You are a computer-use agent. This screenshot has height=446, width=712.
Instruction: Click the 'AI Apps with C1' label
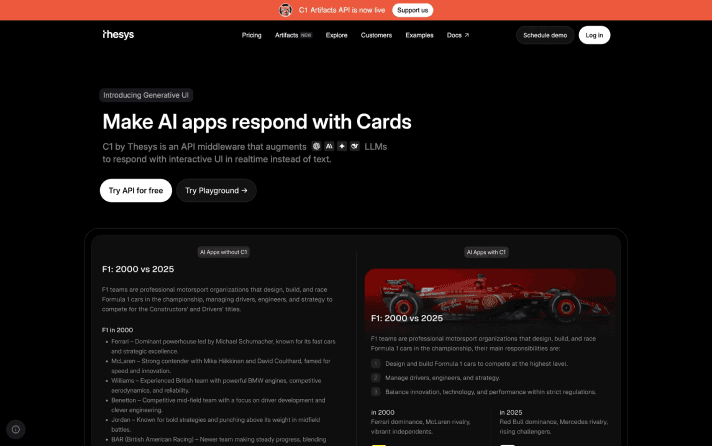click(x=486, y=252)
